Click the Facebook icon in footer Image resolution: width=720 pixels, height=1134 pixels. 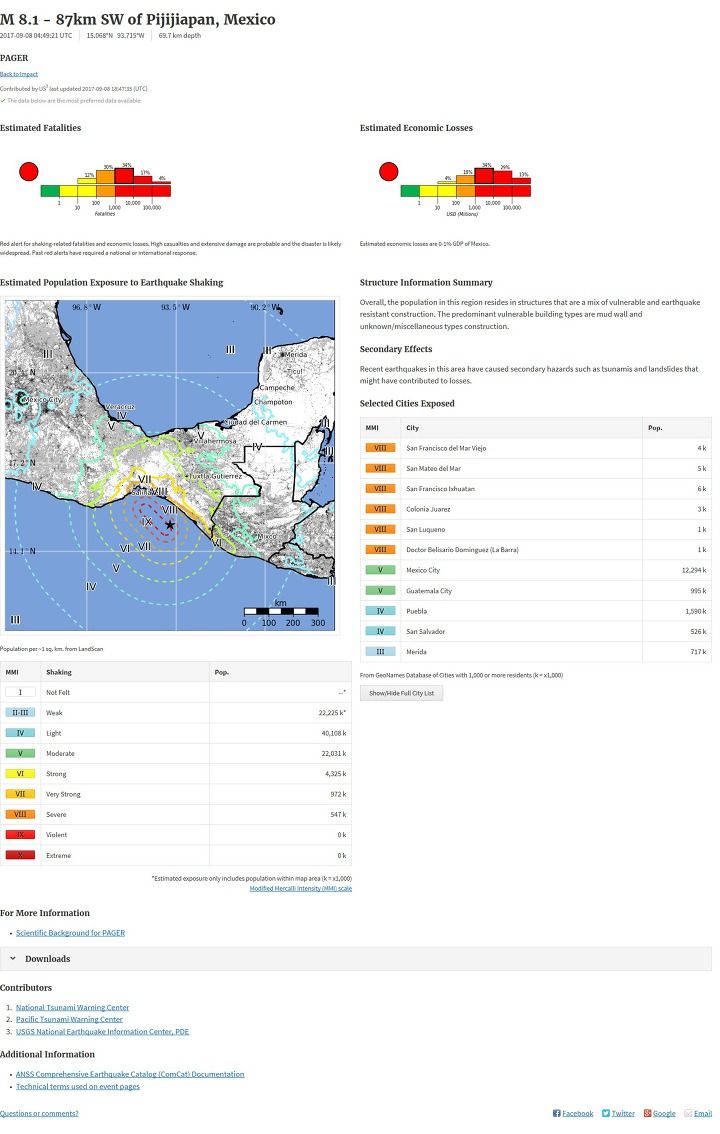coord(557,1113)
